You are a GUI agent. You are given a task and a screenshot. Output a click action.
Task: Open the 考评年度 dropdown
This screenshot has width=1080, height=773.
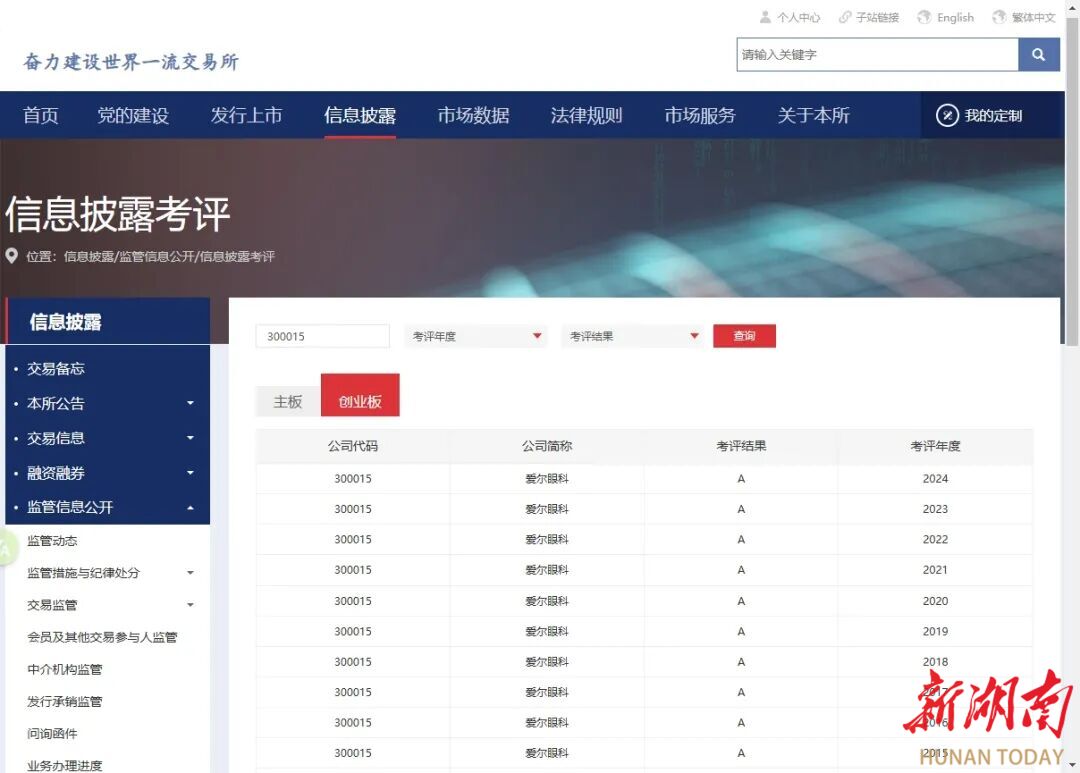476,336
